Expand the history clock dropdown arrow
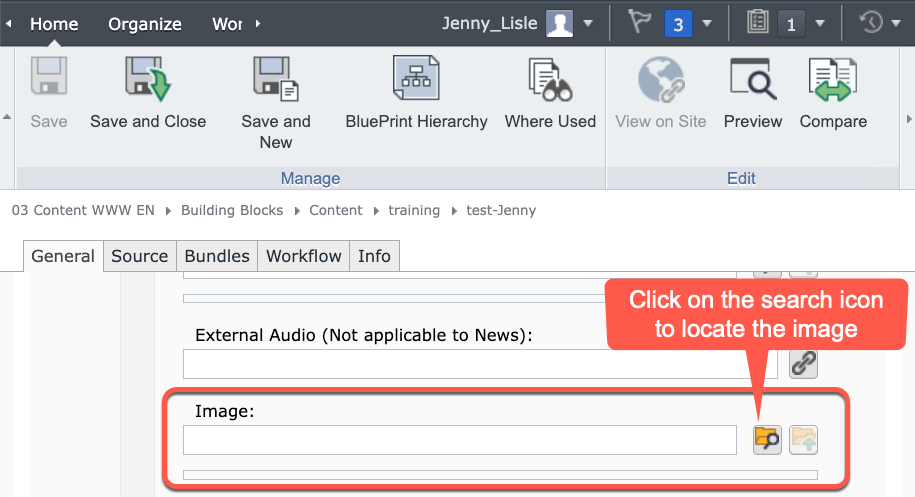This screenshot has height=497, width=915. pos(896,24)
